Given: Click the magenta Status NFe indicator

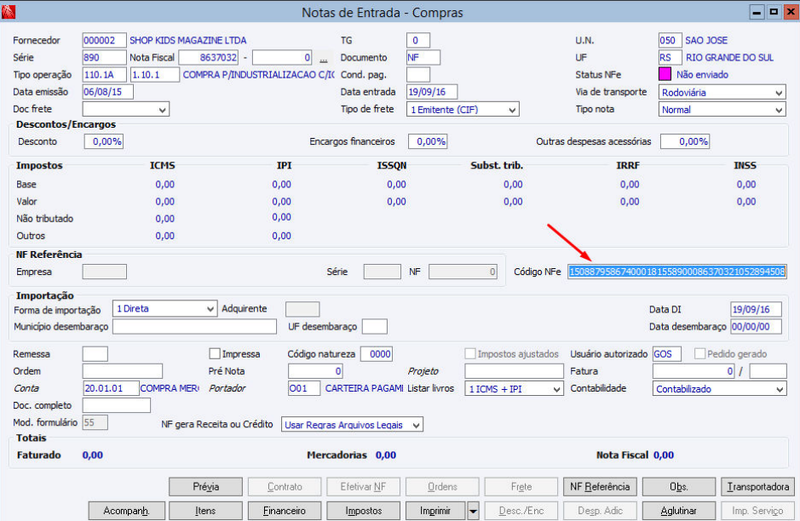Looking at the screenshot, I should (665, 75).
